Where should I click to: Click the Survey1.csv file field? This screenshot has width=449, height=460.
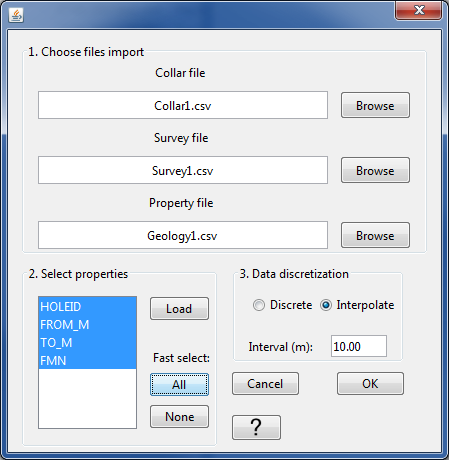click(183, 170)
